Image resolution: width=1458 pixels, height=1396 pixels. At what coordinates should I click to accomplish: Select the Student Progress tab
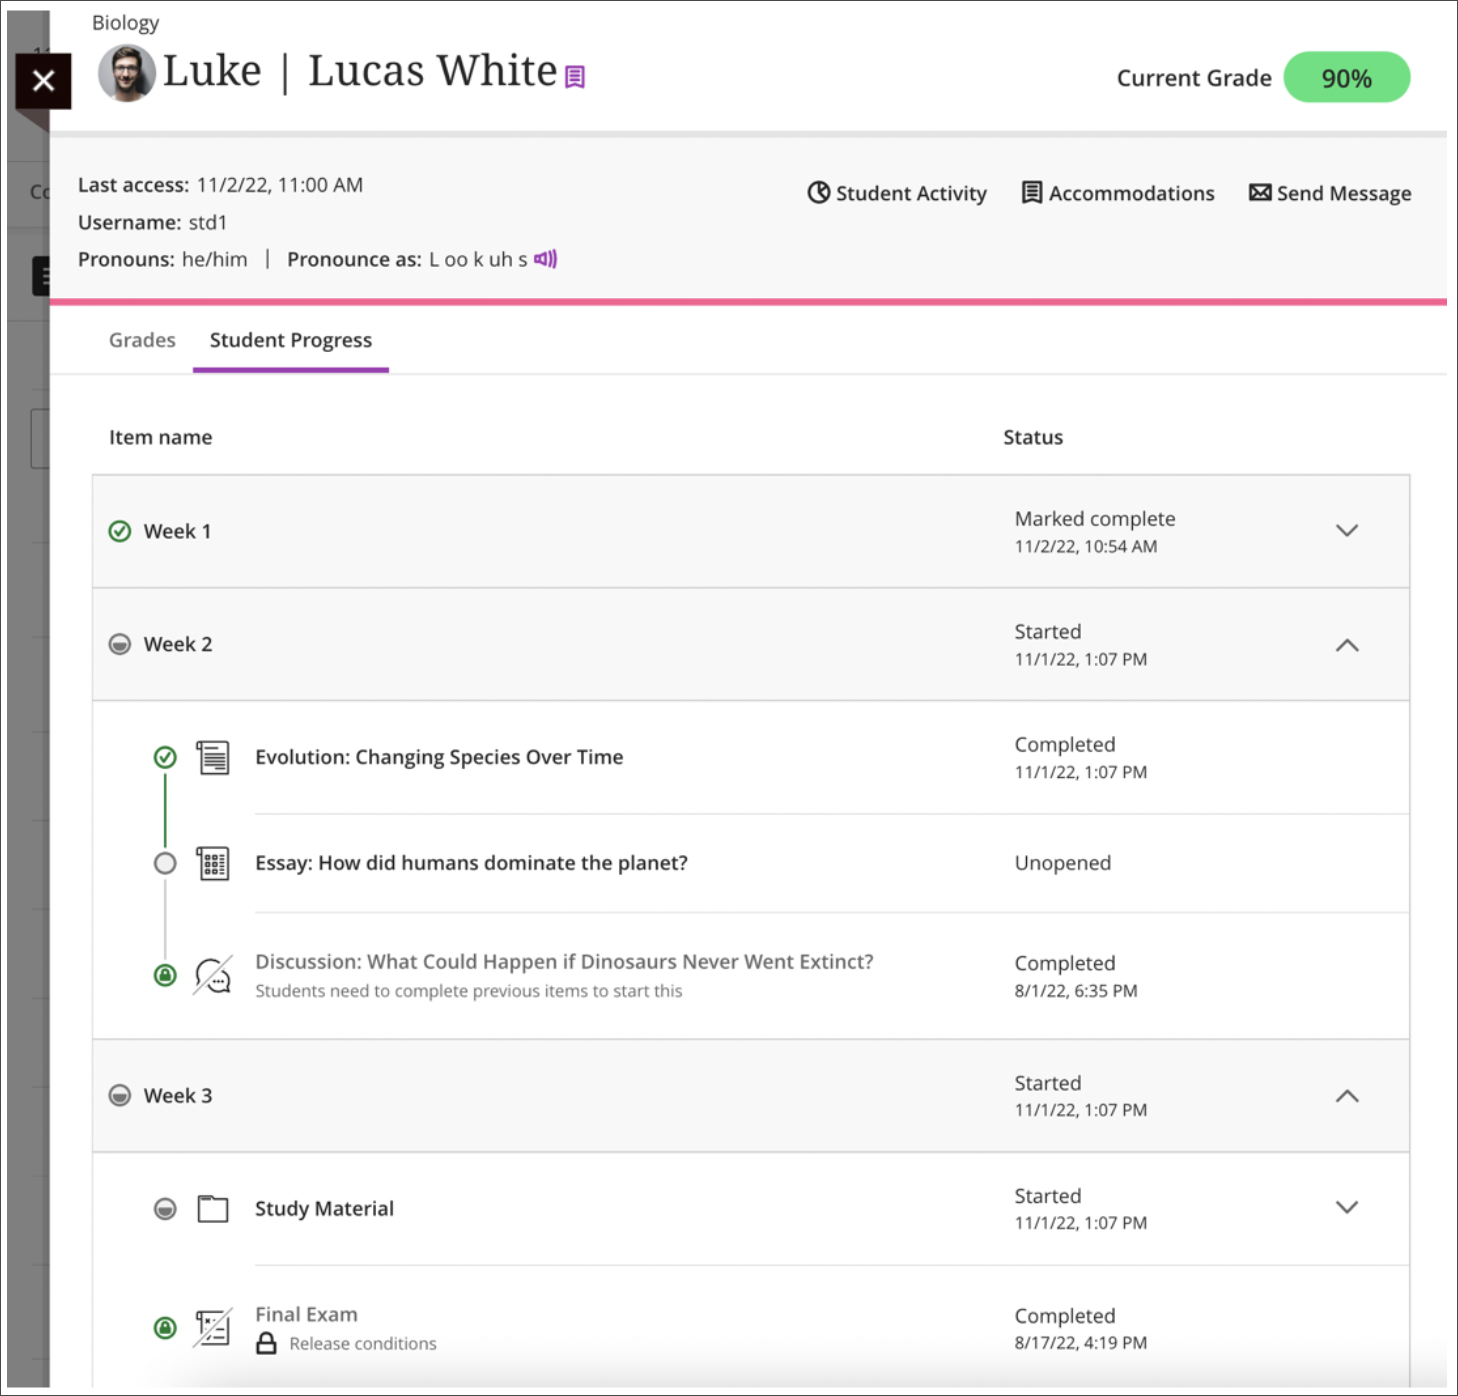[x=291, y=340]
